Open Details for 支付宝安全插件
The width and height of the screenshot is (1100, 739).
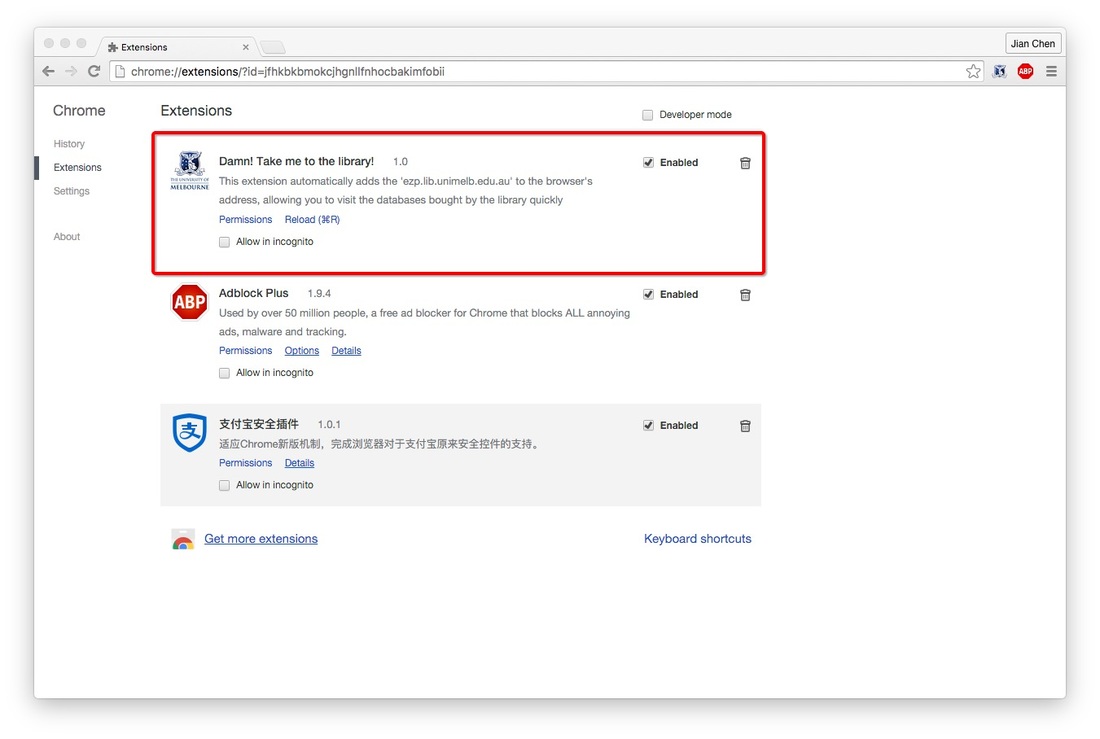click(300, 463)
